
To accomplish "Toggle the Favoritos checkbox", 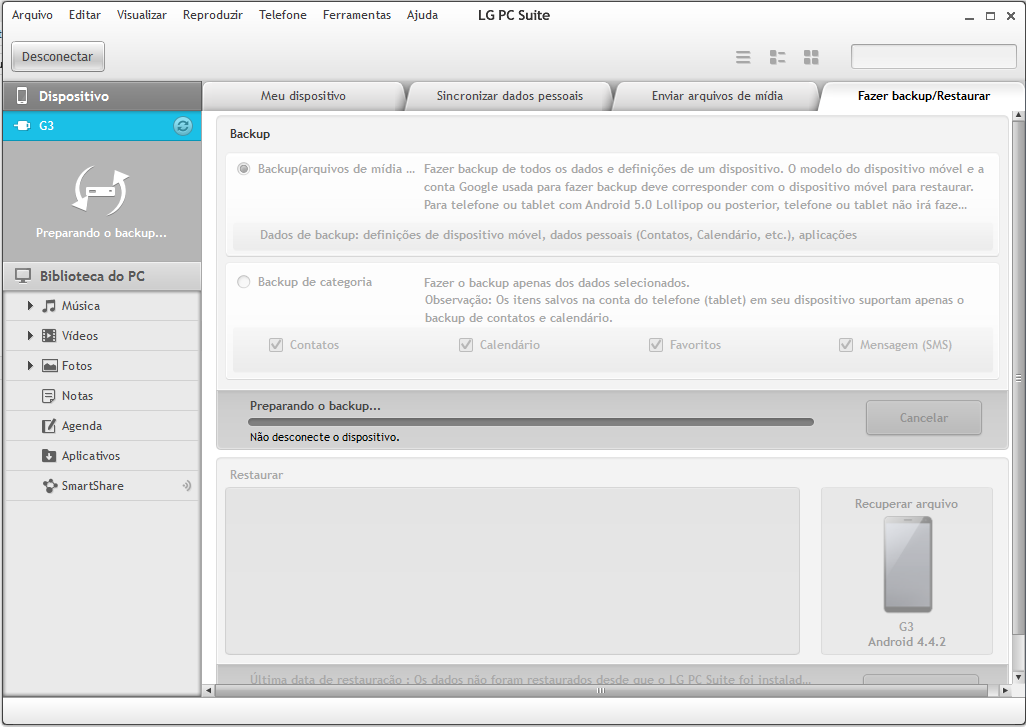I will coord(656,345).
